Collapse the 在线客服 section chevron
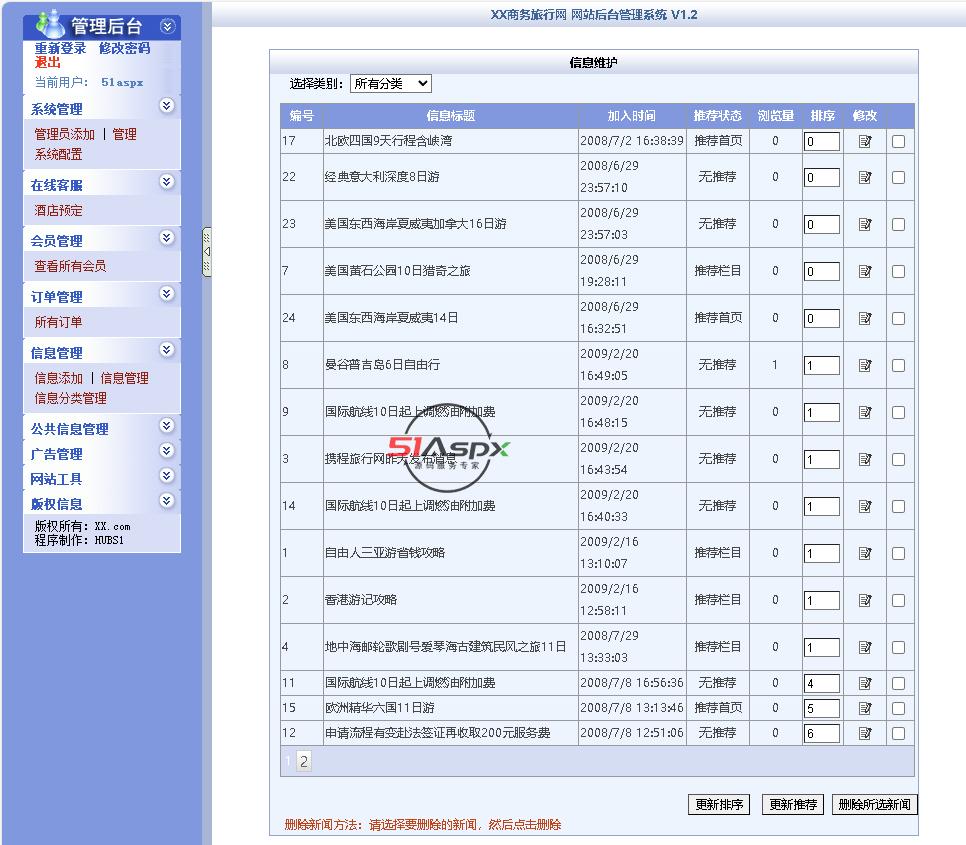Image resolution: width=966 pixels, height=845 pixels. (x=166, y=181)
